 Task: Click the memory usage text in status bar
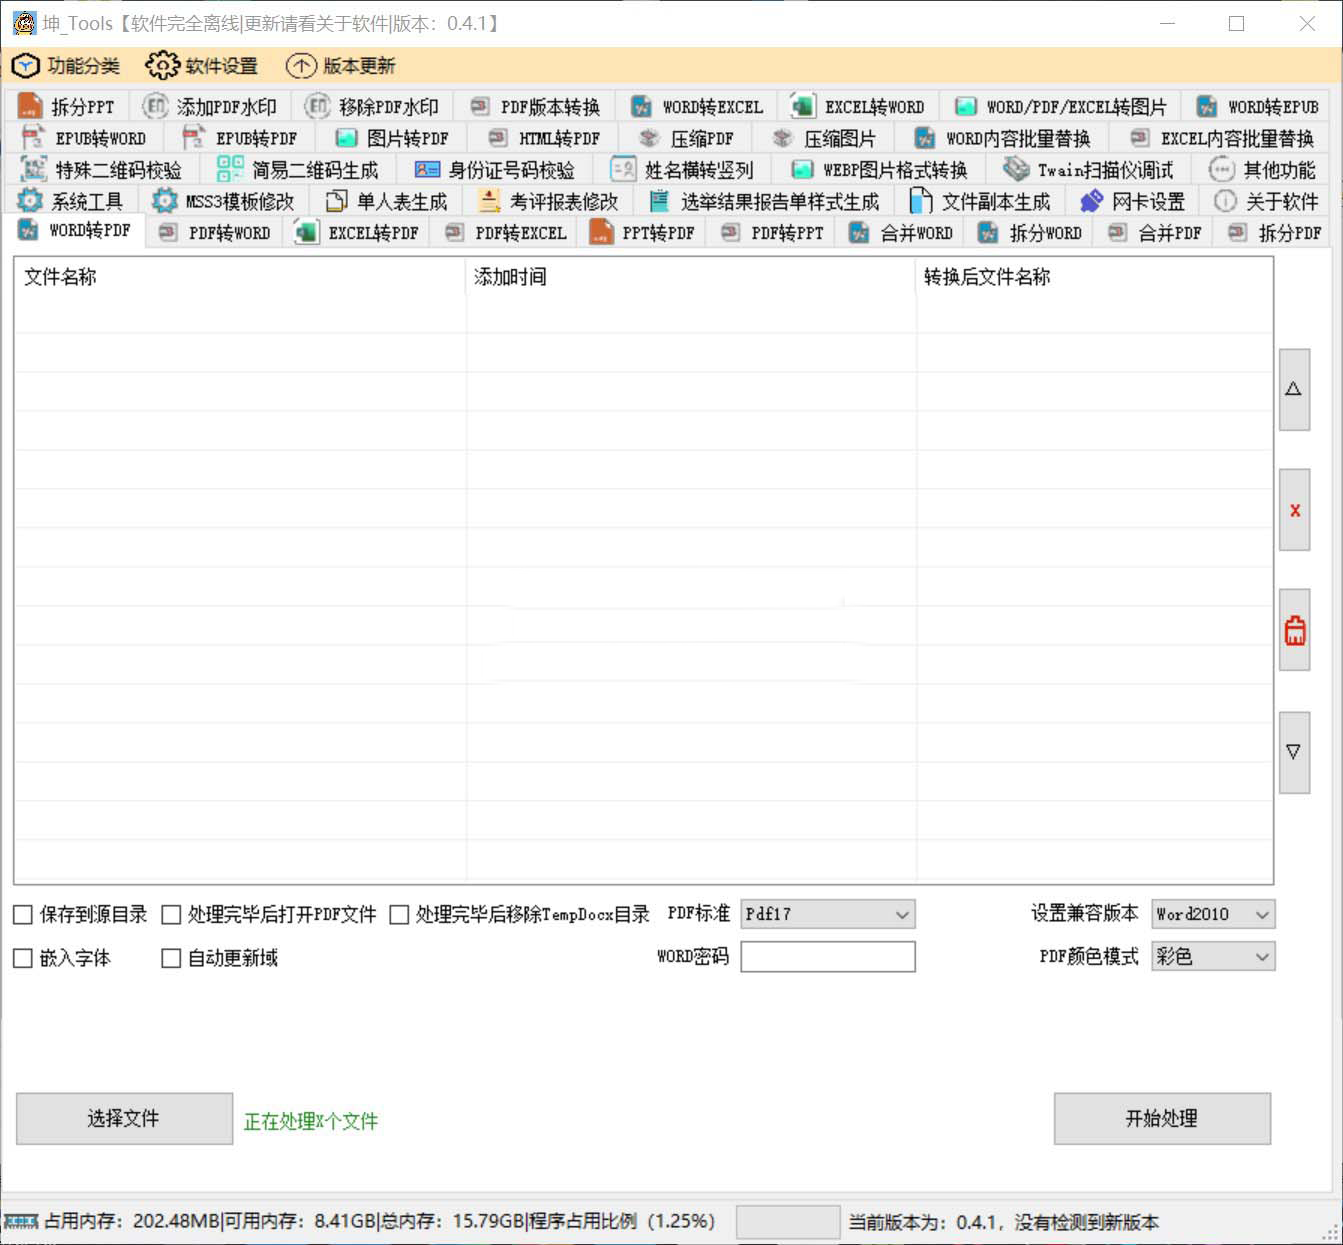pyautogui.click(x=379, y=1222)
